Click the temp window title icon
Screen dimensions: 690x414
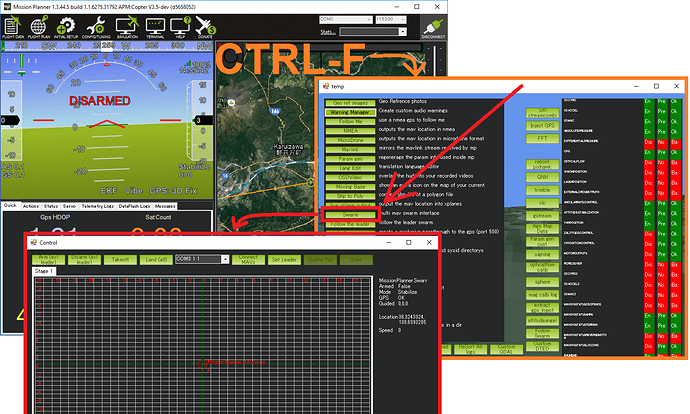(x=326, y=86)
